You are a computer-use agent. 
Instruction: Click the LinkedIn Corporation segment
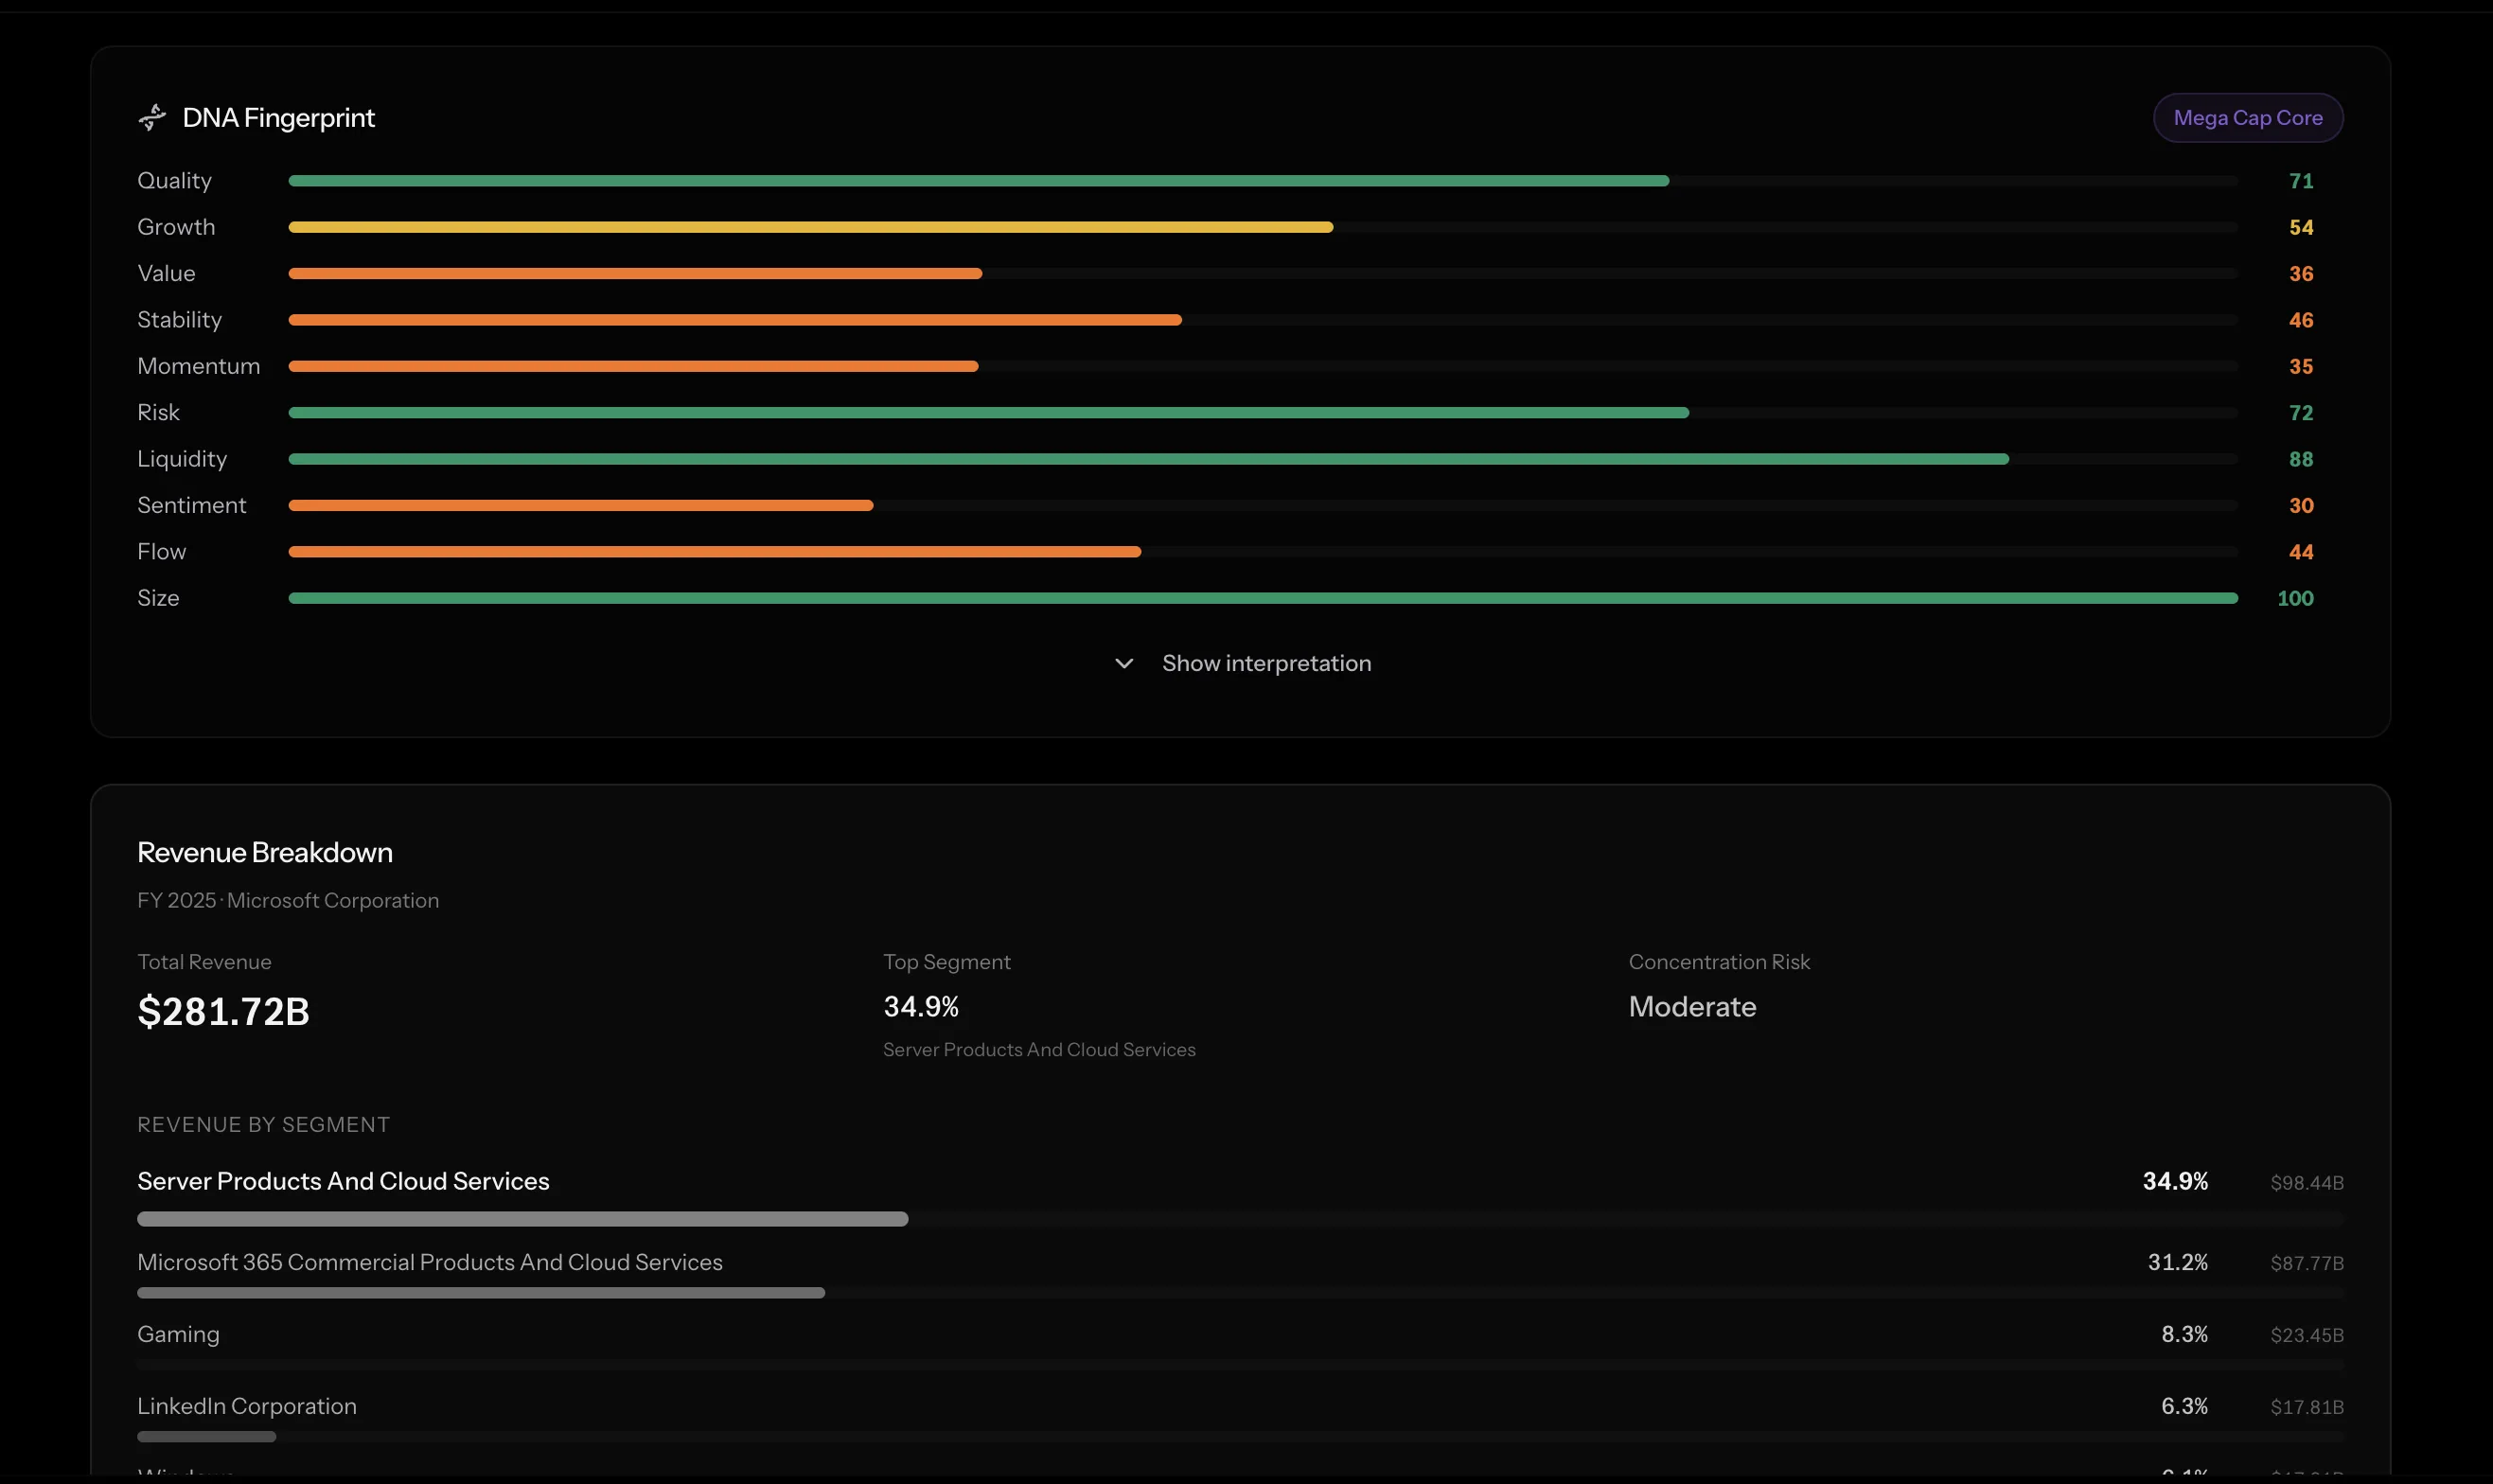[x=246, y=1406]
